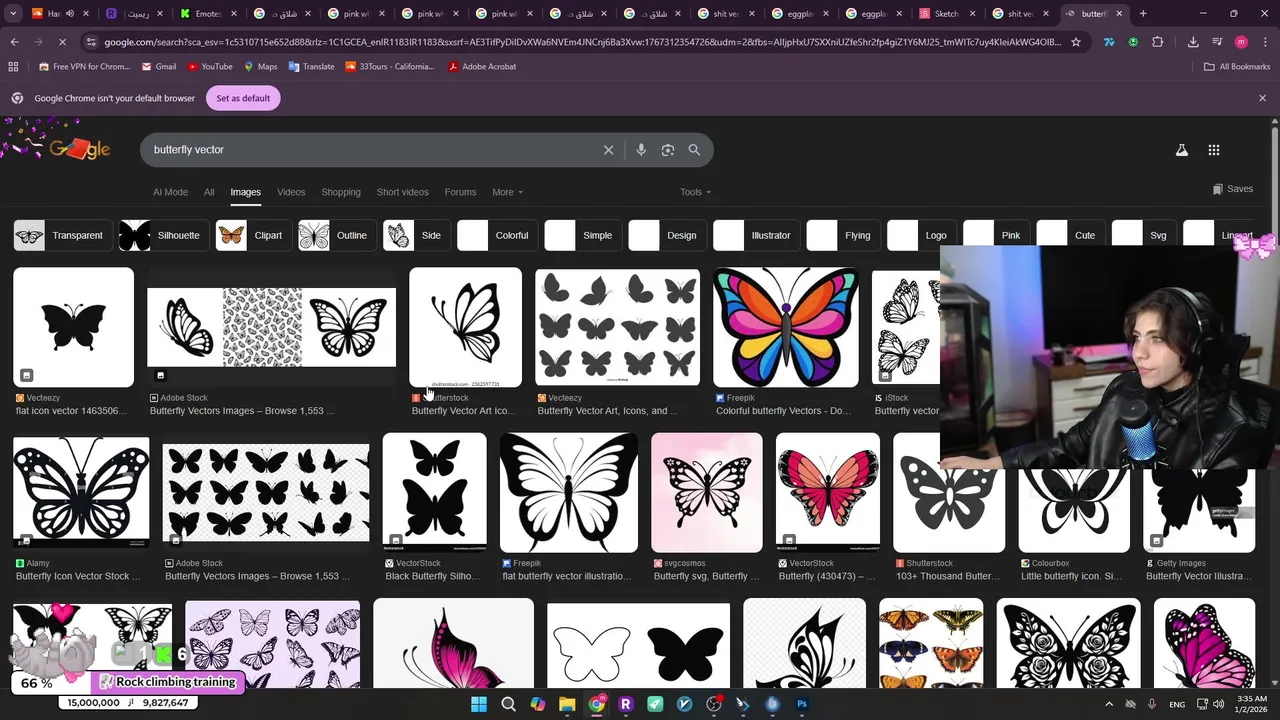Open taskbar Search
This screenshot has height=720, width=1280.
pyautogui.click(x=508, y=704)
